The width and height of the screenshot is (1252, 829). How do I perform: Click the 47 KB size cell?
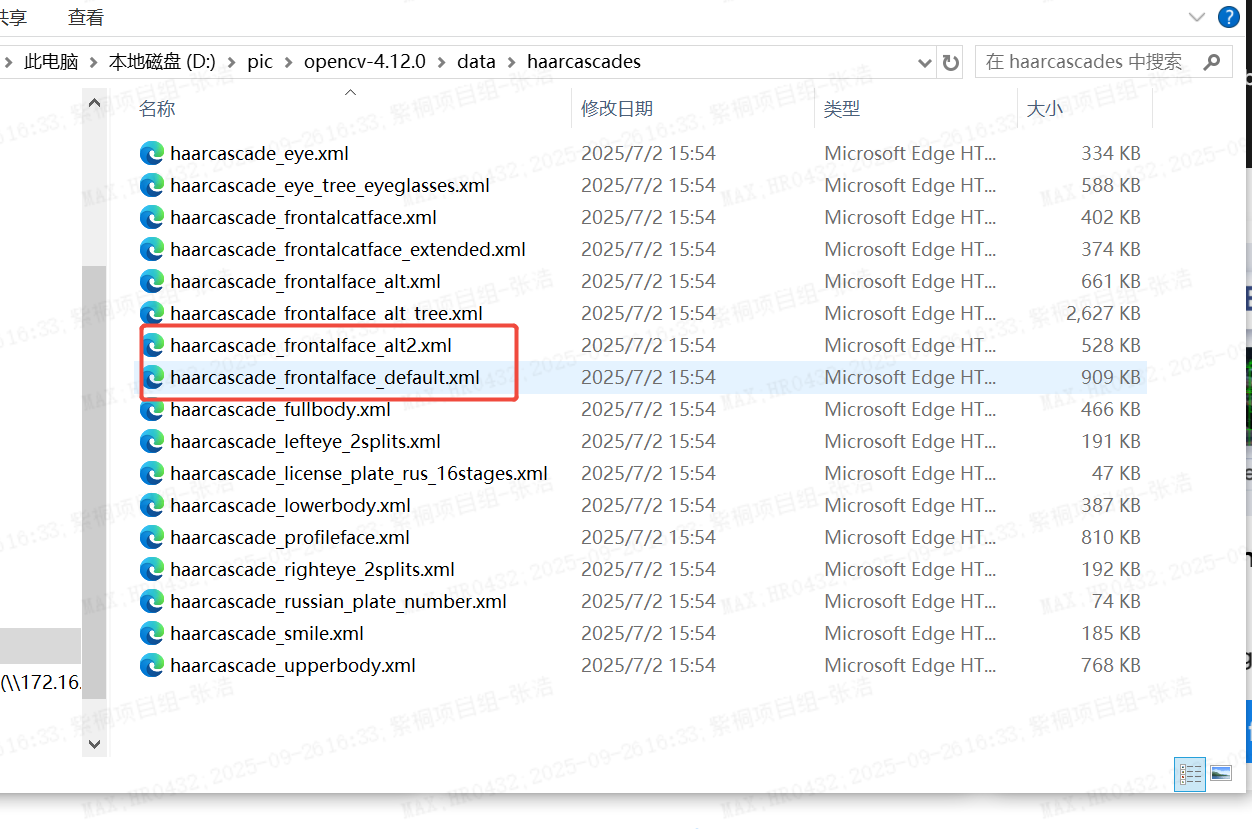pos(1116,473)
